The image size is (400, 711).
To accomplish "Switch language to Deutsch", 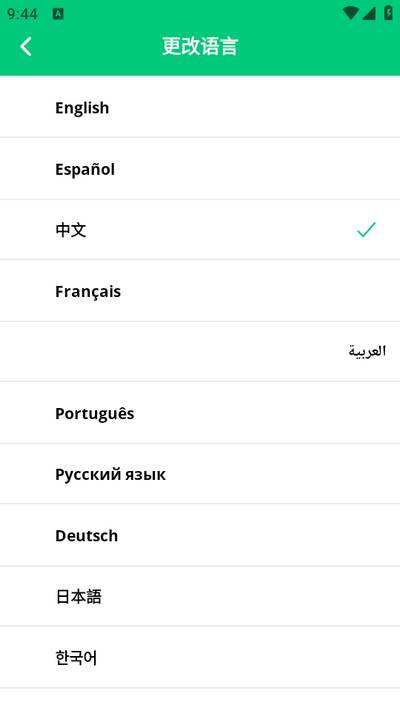I will pos(200,535).
